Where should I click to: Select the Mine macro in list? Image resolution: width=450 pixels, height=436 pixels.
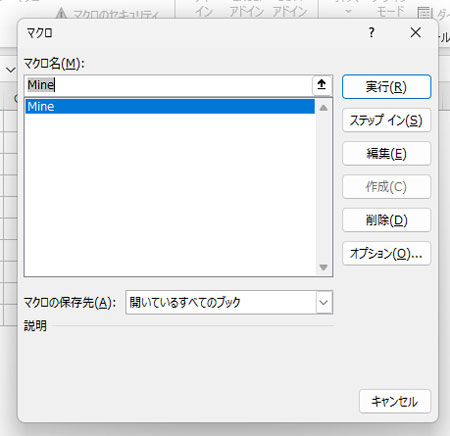(x=170, y=107)
